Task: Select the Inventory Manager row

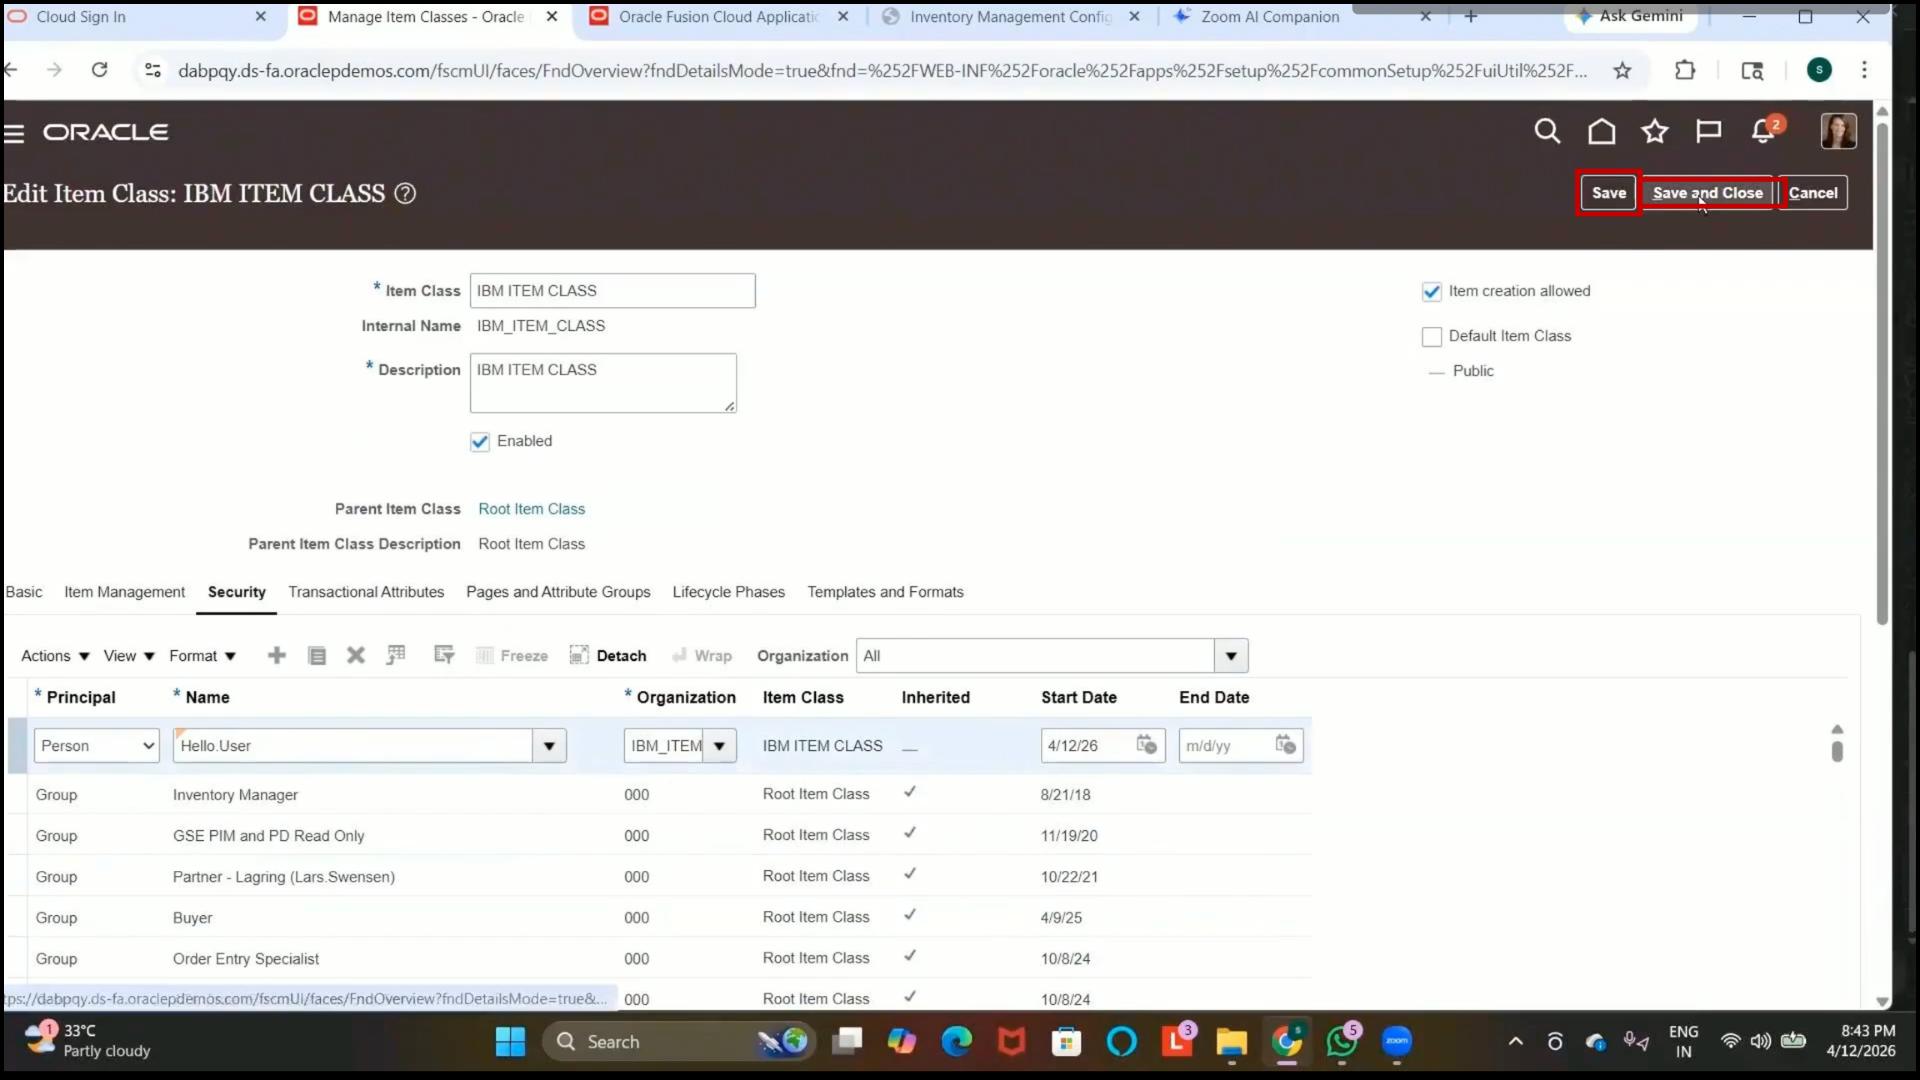Action: click(x=660, y=795)
